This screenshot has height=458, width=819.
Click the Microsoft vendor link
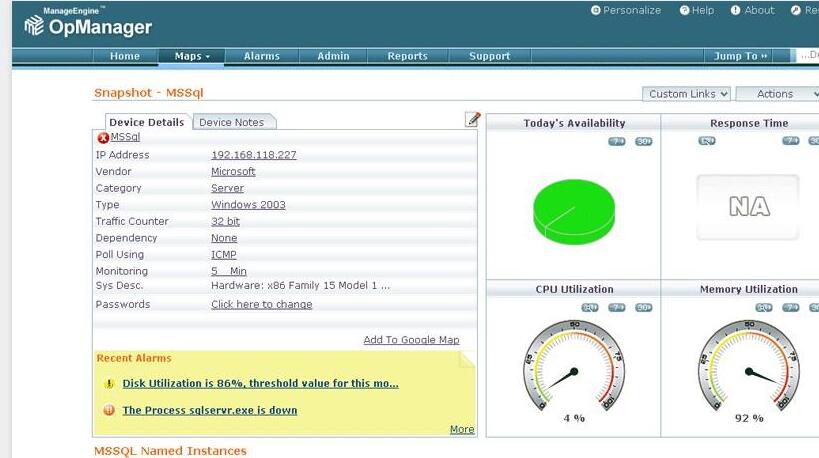233,172
